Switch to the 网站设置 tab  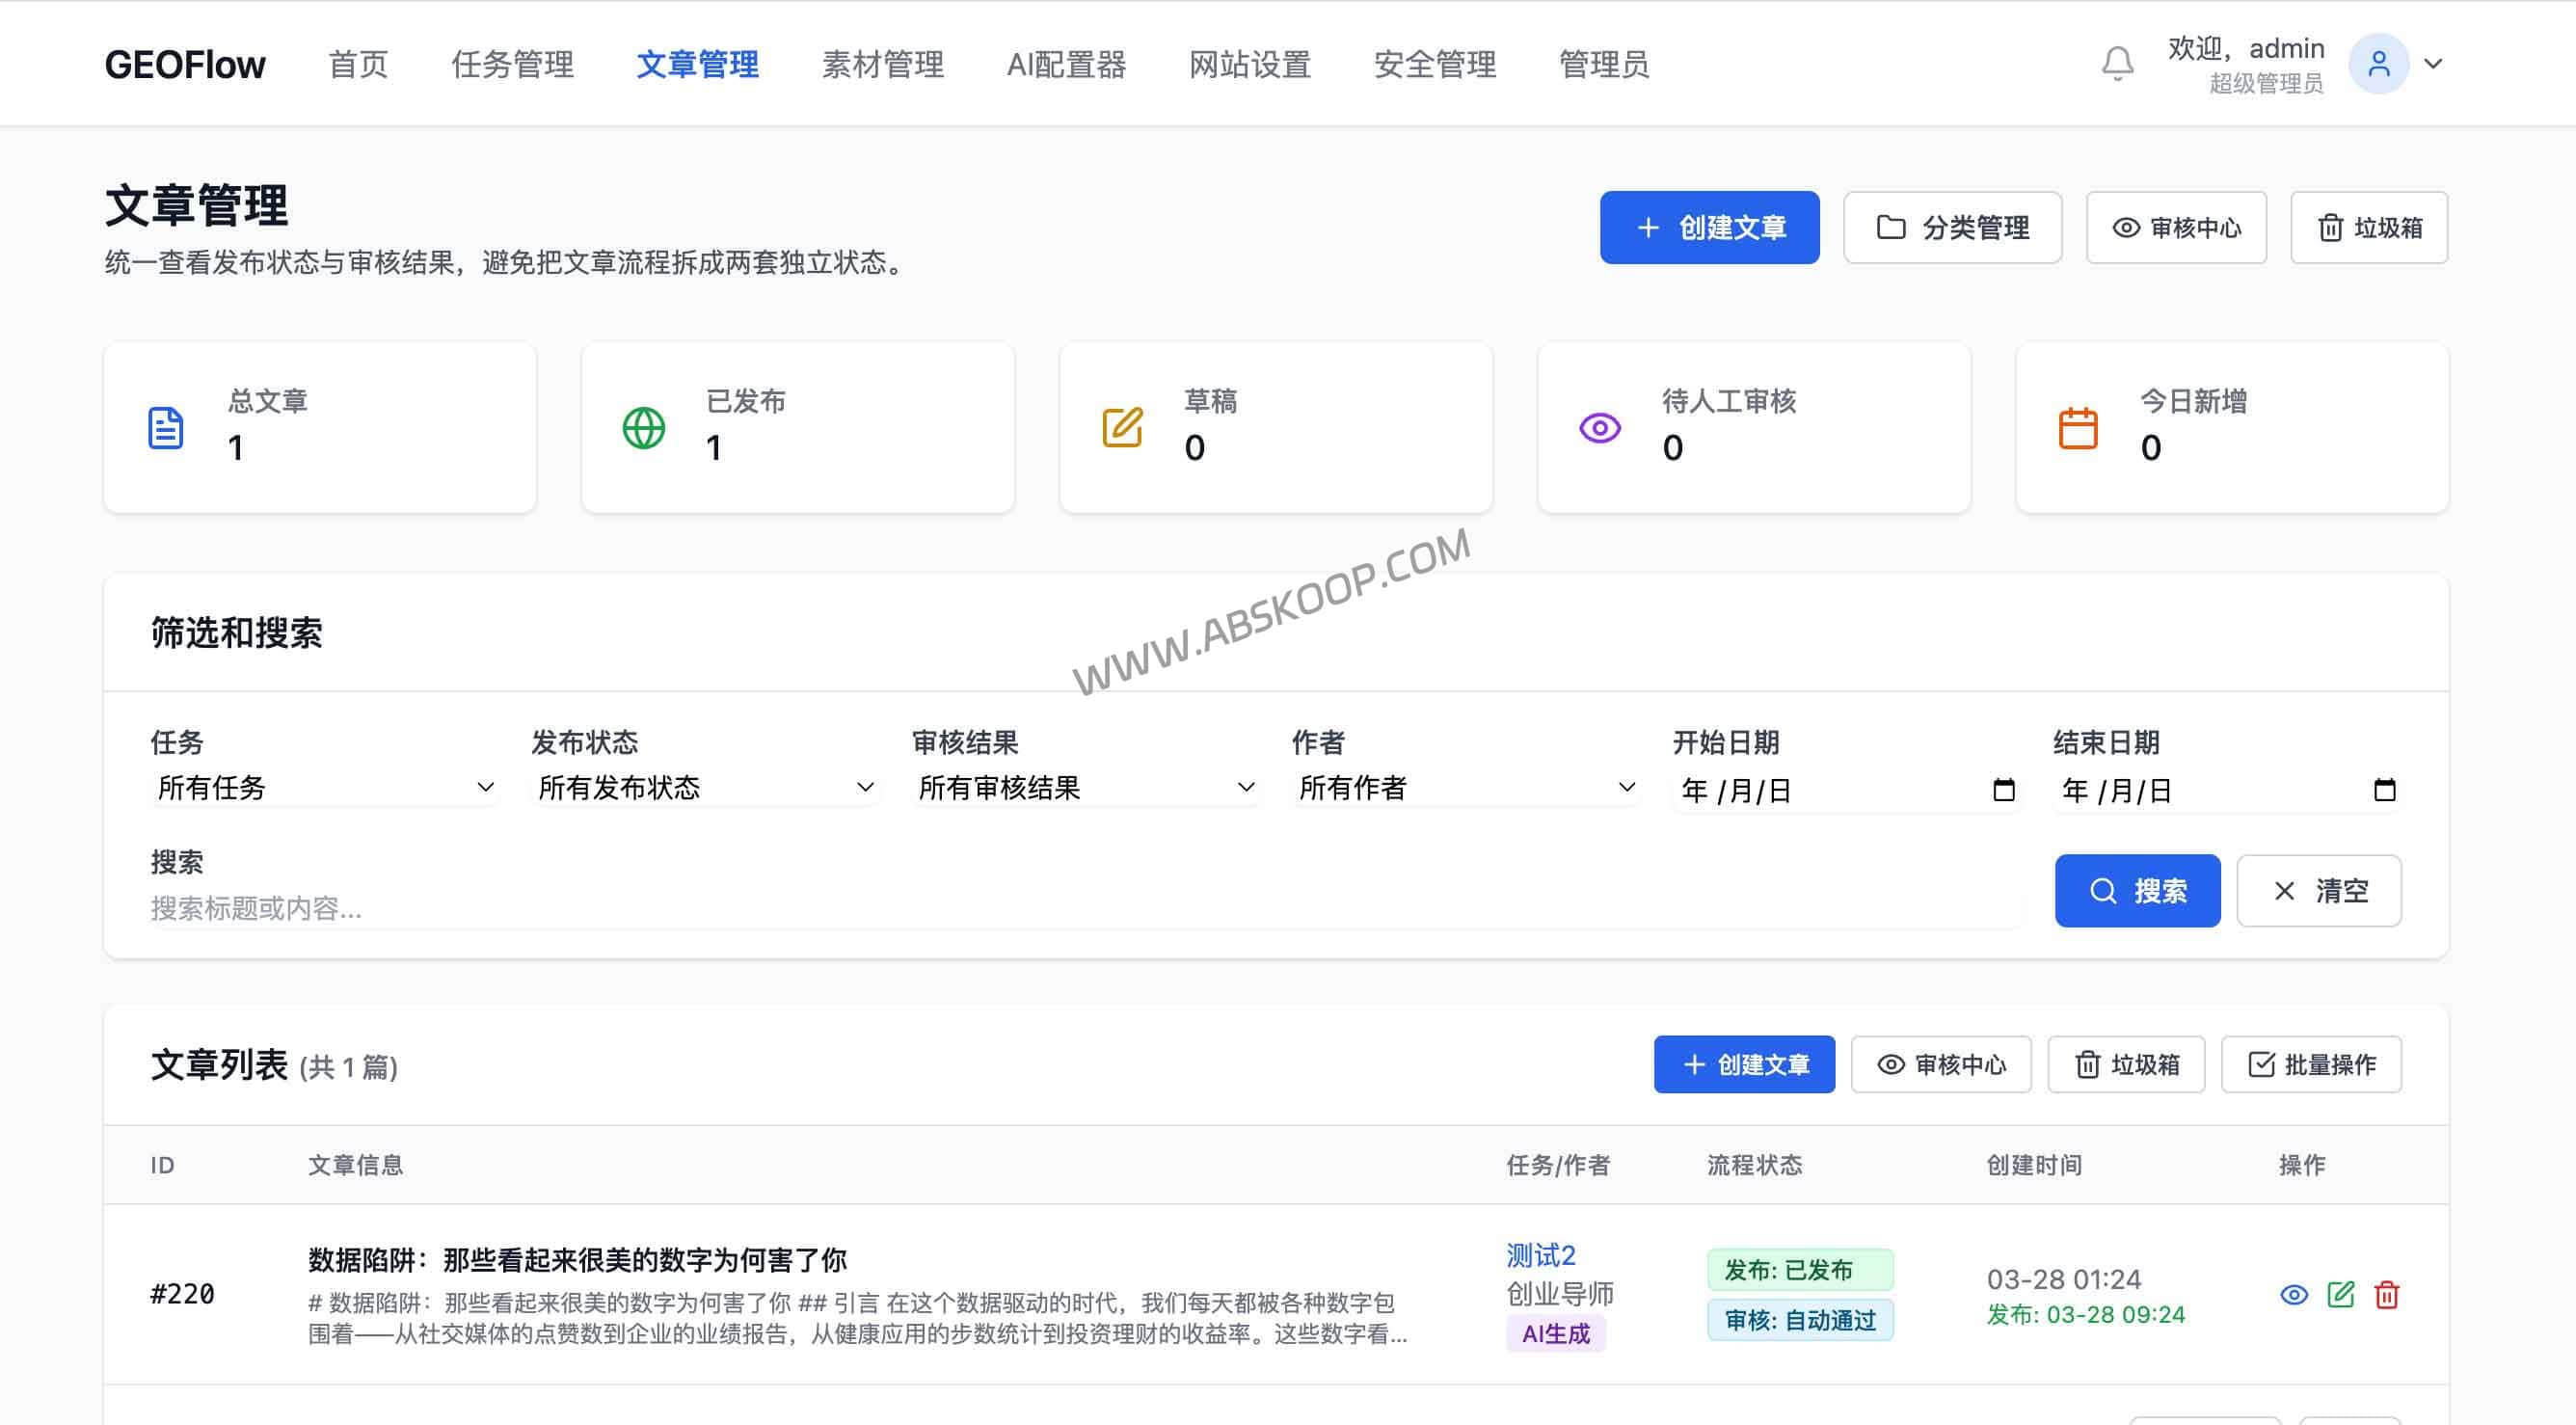pos(1250,64)
